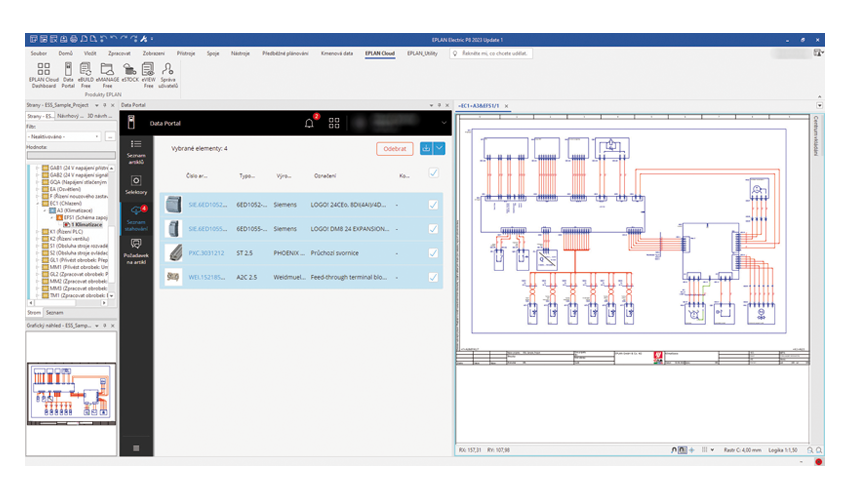Open the Strany panel options dropdown arrow

96,105
